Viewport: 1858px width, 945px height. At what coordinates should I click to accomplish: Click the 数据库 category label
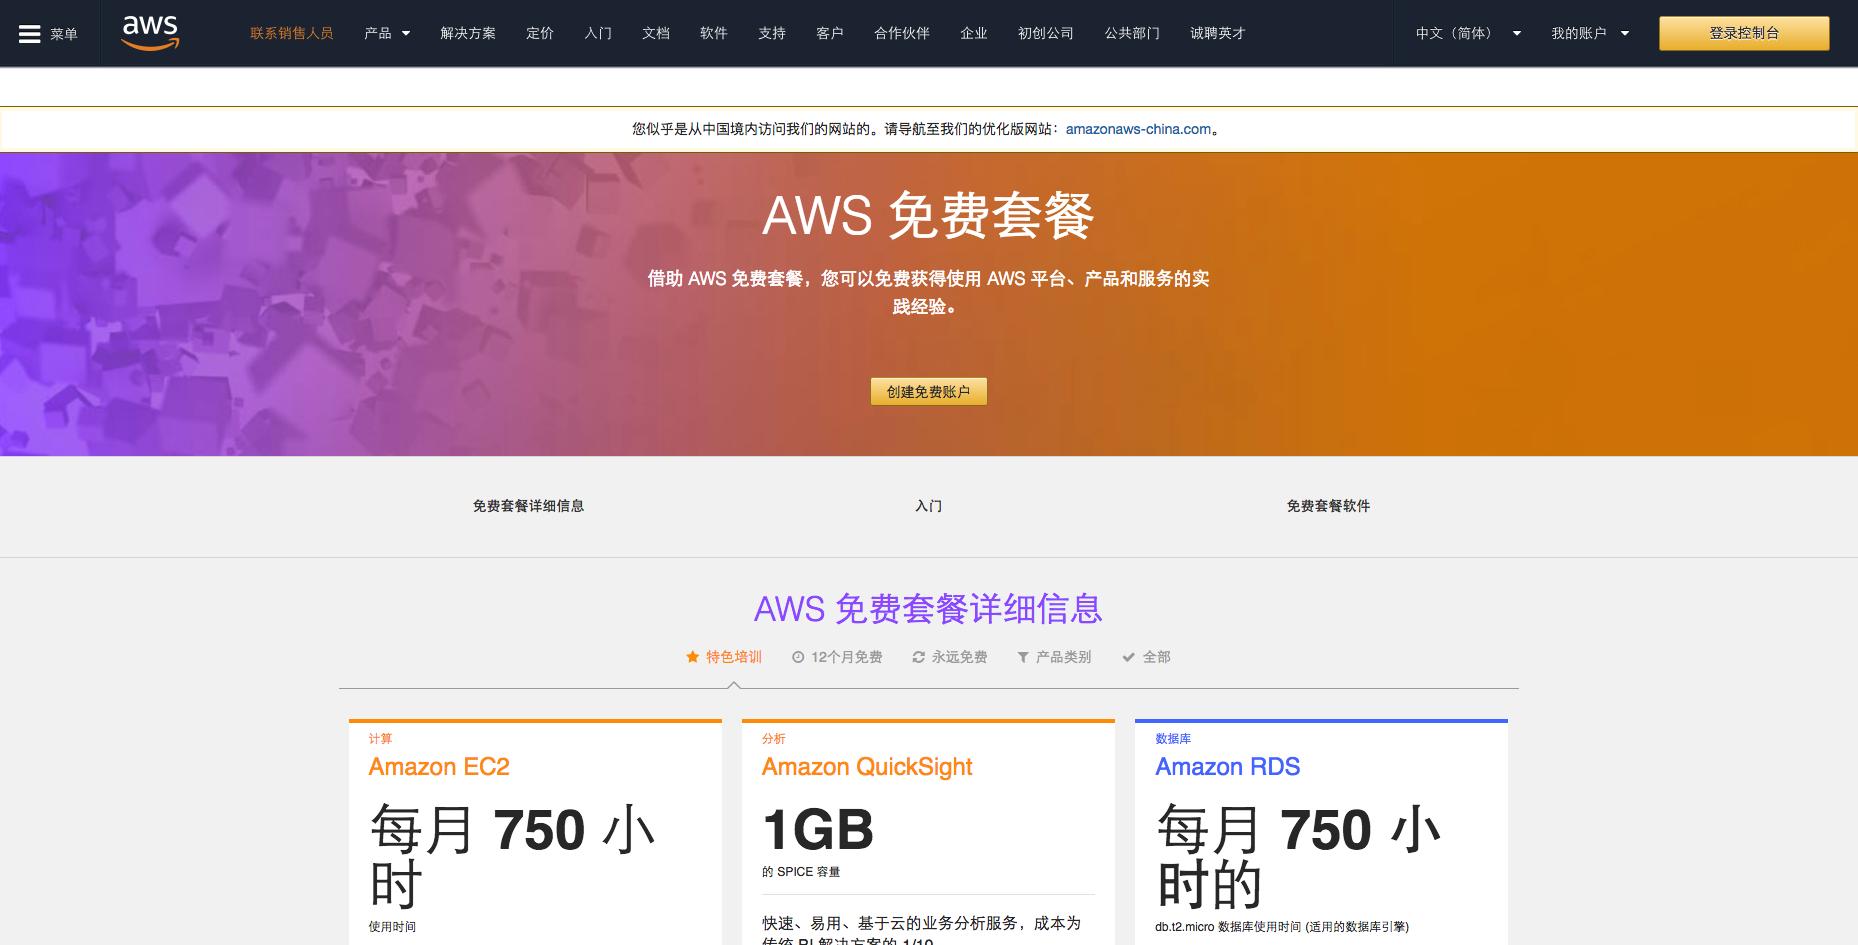point(1173,739)
